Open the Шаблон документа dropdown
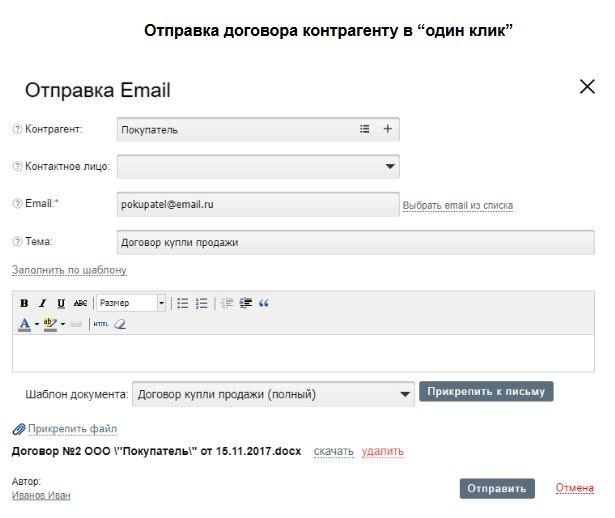 click(404, 394)
